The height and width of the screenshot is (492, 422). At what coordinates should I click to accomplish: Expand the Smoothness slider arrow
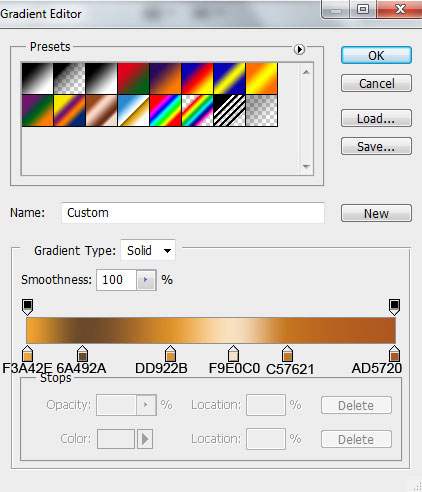pyautogui.click(x=146, y=280)
